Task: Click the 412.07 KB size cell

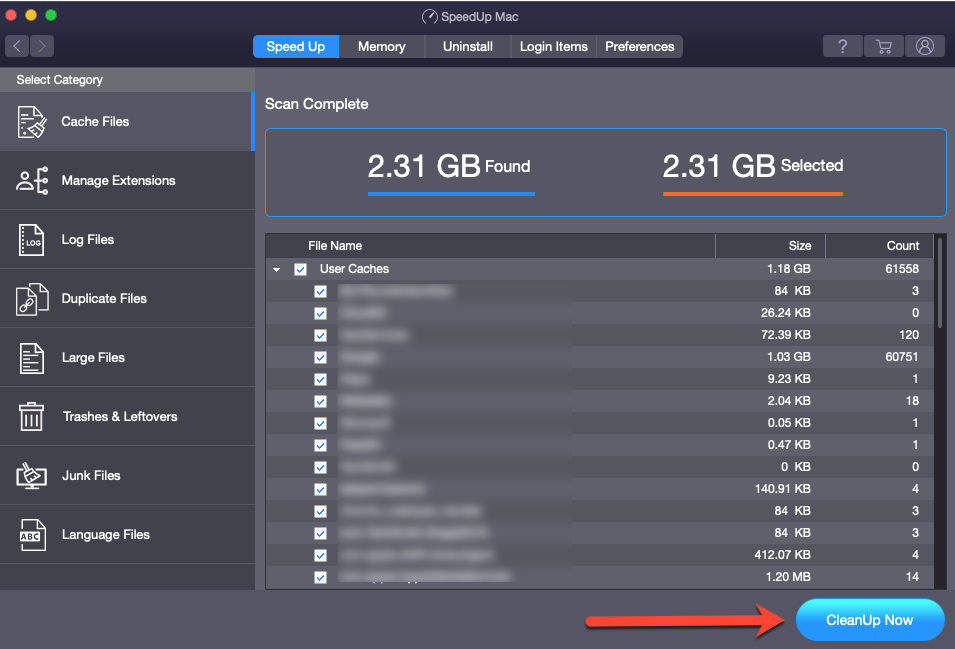Action: tap(783, 555)
